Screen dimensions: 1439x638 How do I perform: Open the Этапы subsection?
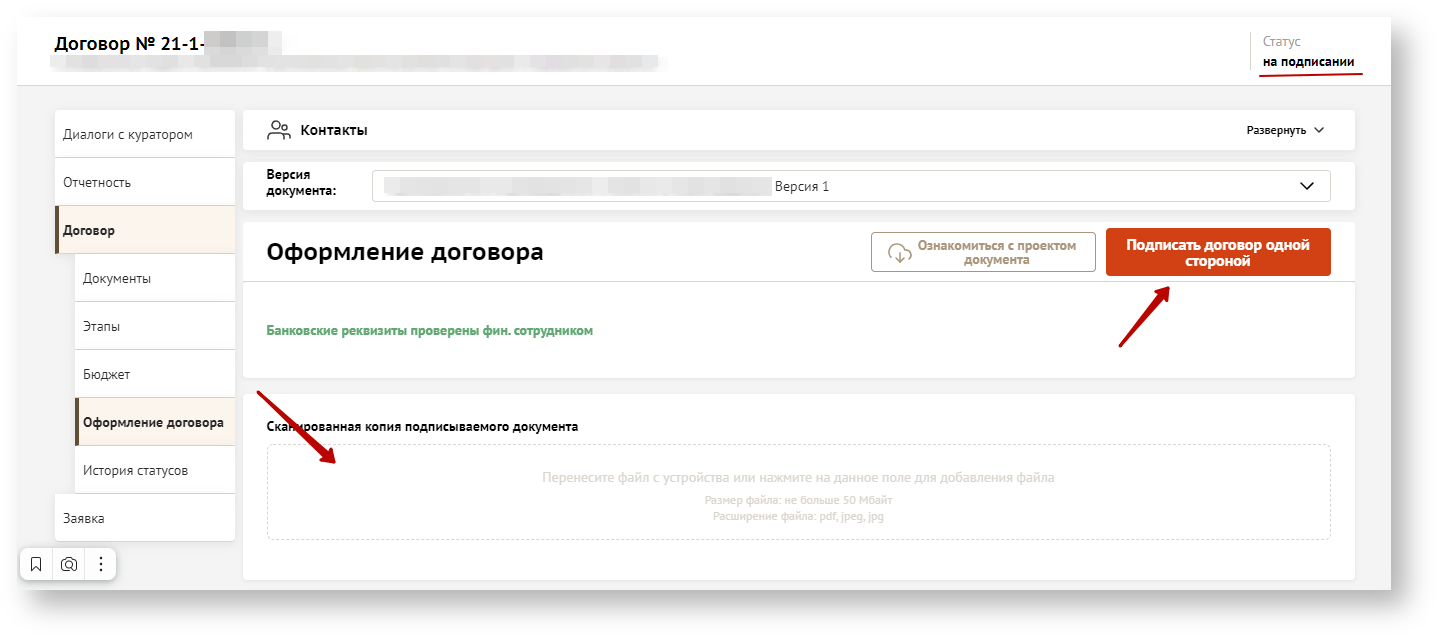coord(102,326)
